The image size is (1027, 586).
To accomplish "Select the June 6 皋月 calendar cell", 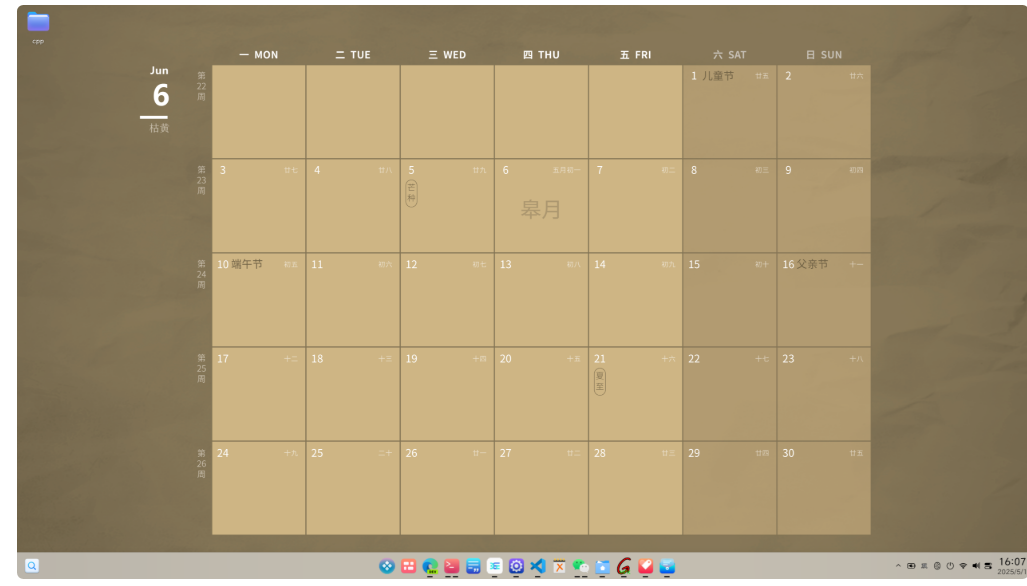I will click(x=541, y=206).
